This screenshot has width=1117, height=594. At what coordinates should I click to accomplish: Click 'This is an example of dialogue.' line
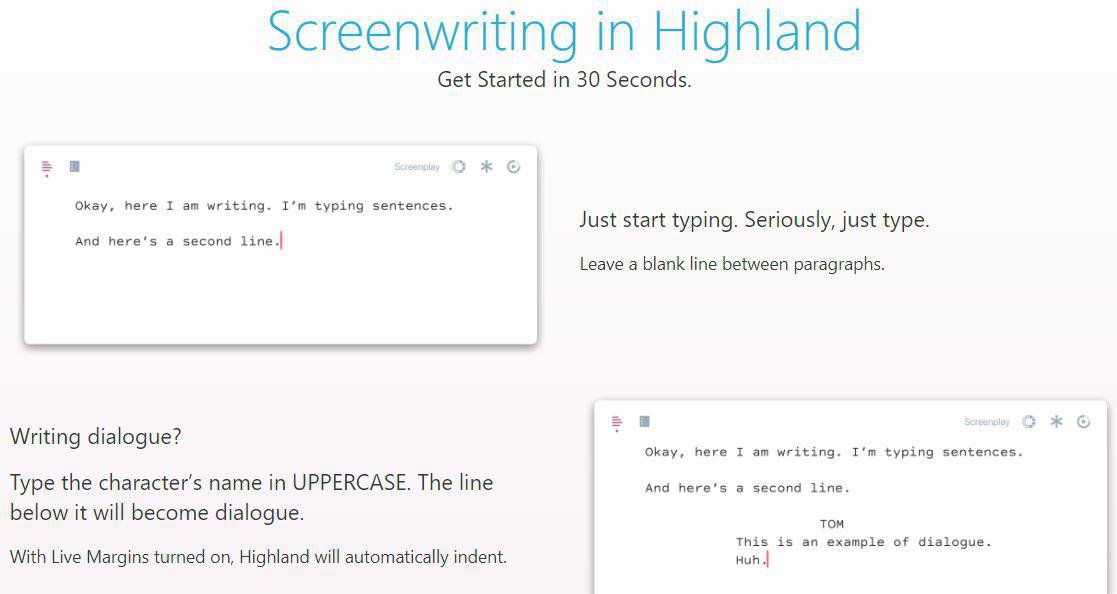click(x=863, y=542)
